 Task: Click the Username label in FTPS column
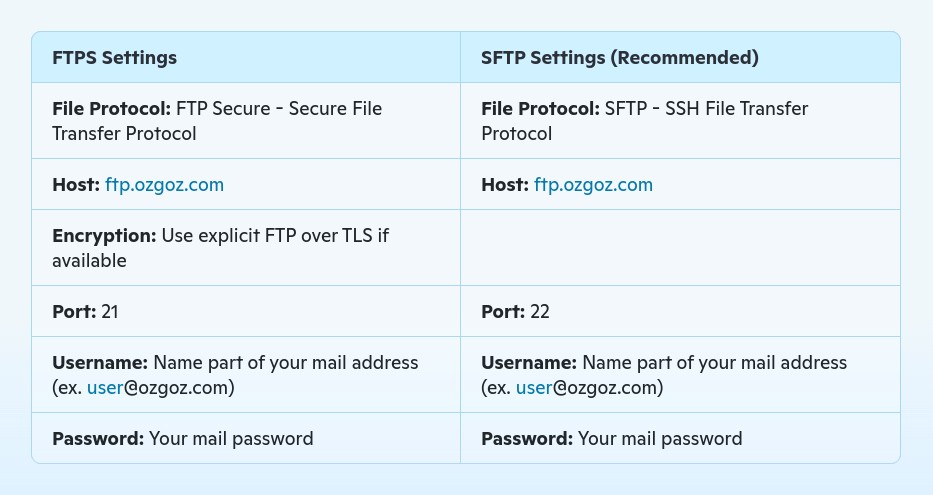(100, 363)
